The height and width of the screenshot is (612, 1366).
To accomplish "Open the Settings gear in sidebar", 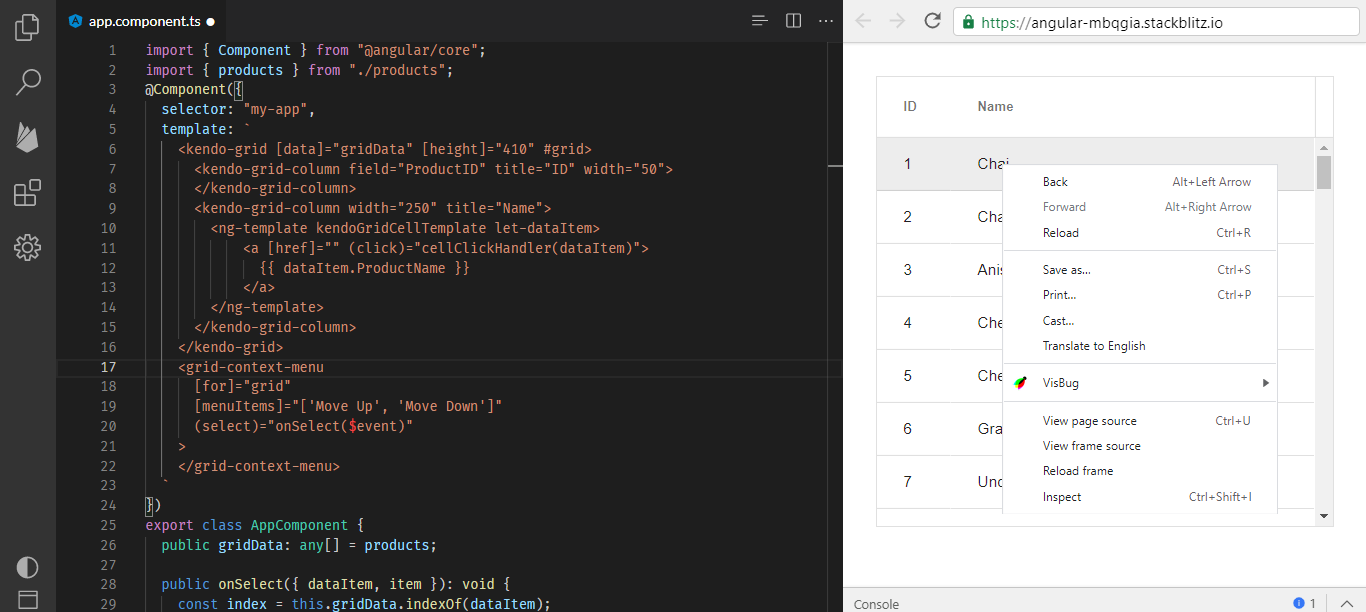I will [x=28, y=247].
